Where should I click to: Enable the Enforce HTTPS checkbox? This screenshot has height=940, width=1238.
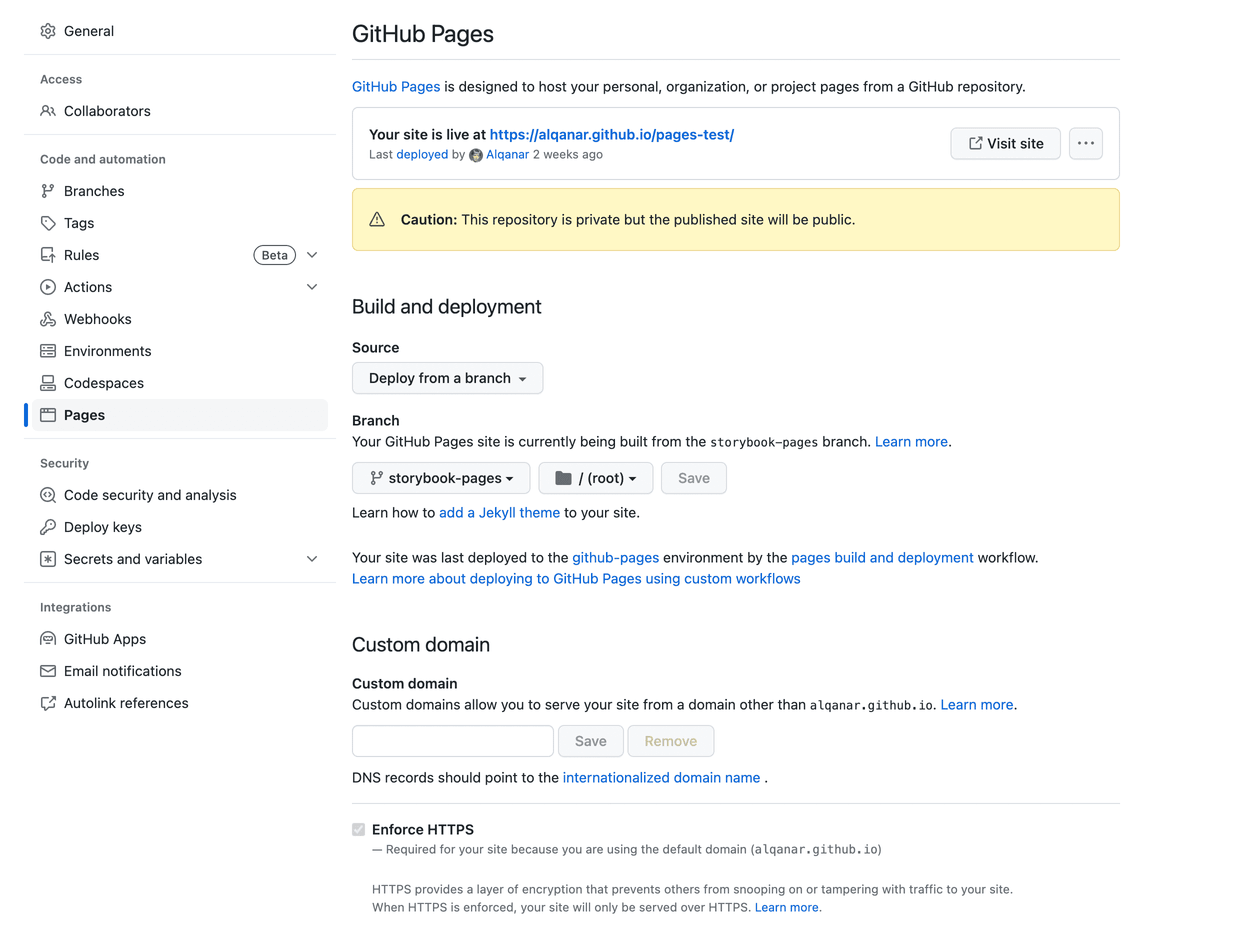358,829
